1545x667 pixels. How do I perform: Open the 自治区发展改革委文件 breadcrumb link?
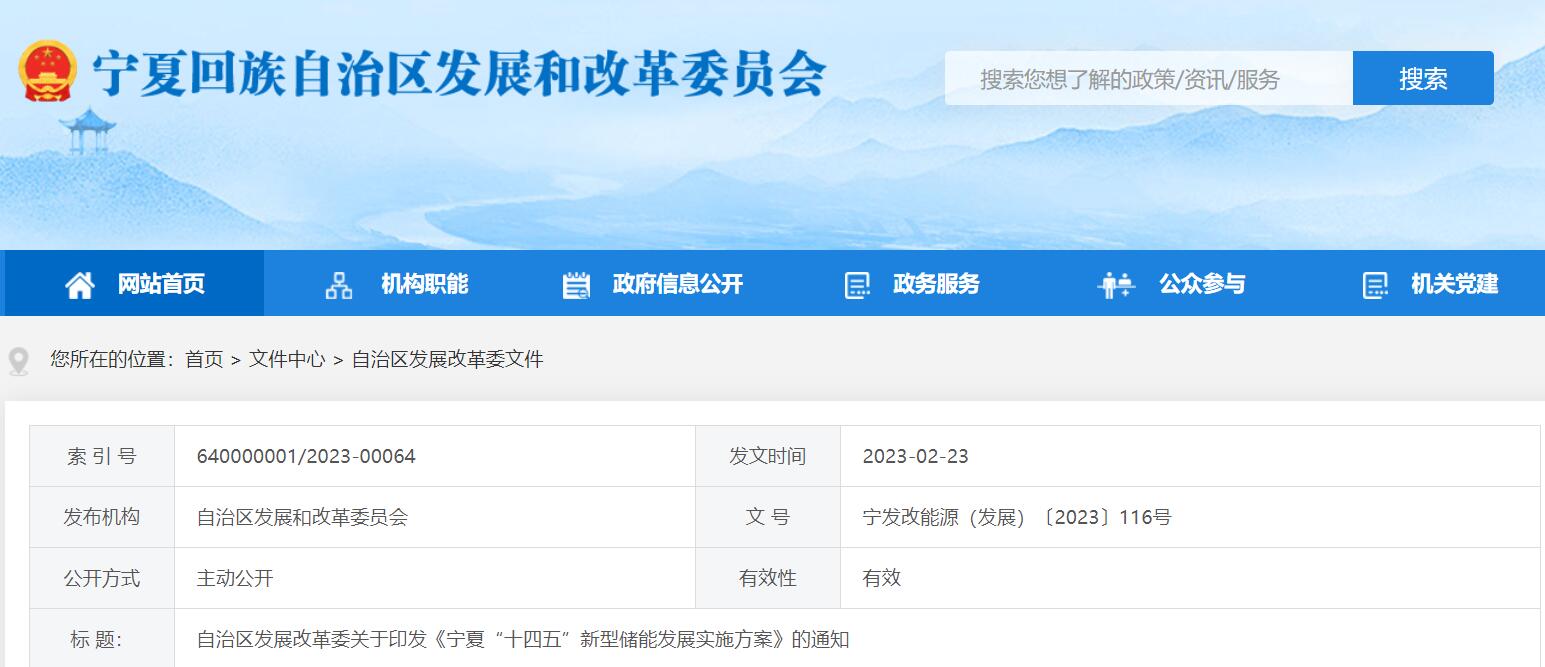pyautogui.click(x=447, y=359)
